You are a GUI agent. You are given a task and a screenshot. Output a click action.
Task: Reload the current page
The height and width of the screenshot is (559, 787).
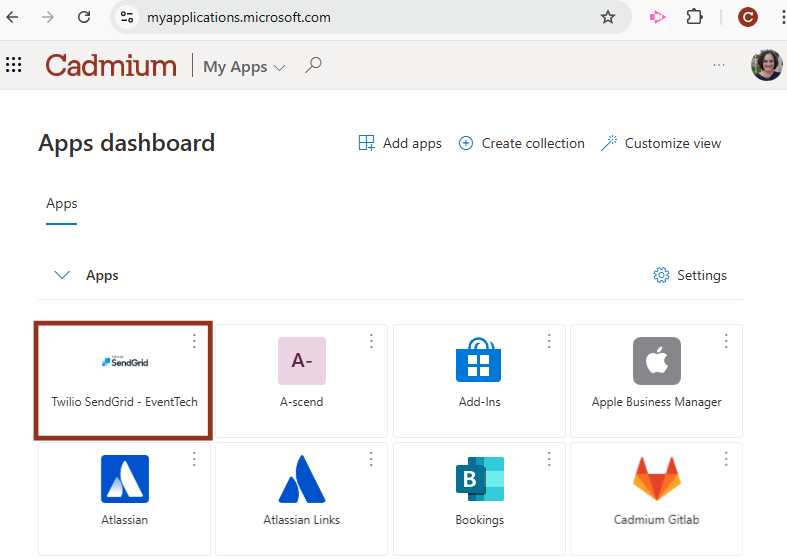(84, 18)
